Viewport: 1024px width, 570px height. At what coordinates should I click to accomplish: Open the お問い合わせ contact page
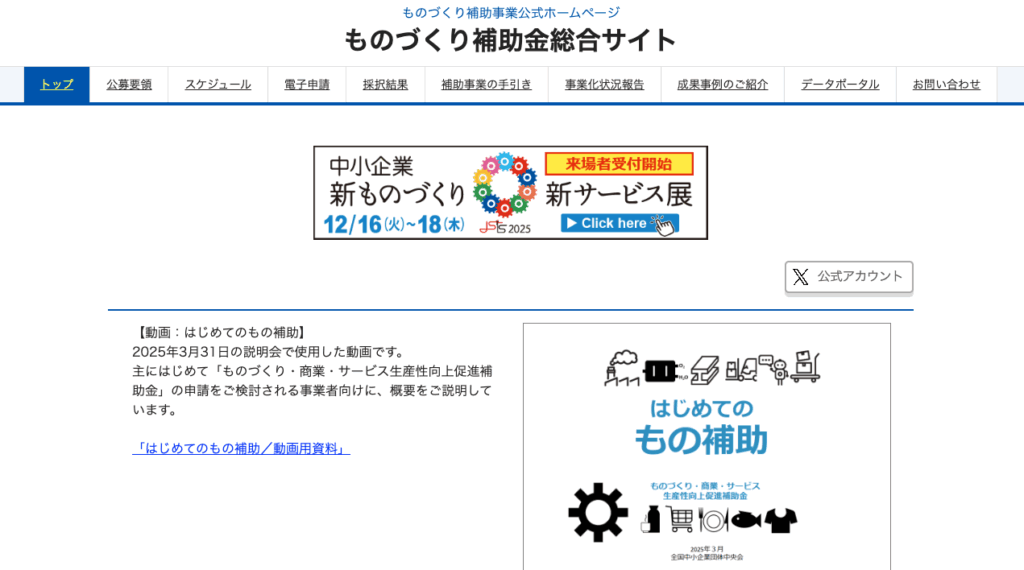pyautogui.click(x=946, y=85)
